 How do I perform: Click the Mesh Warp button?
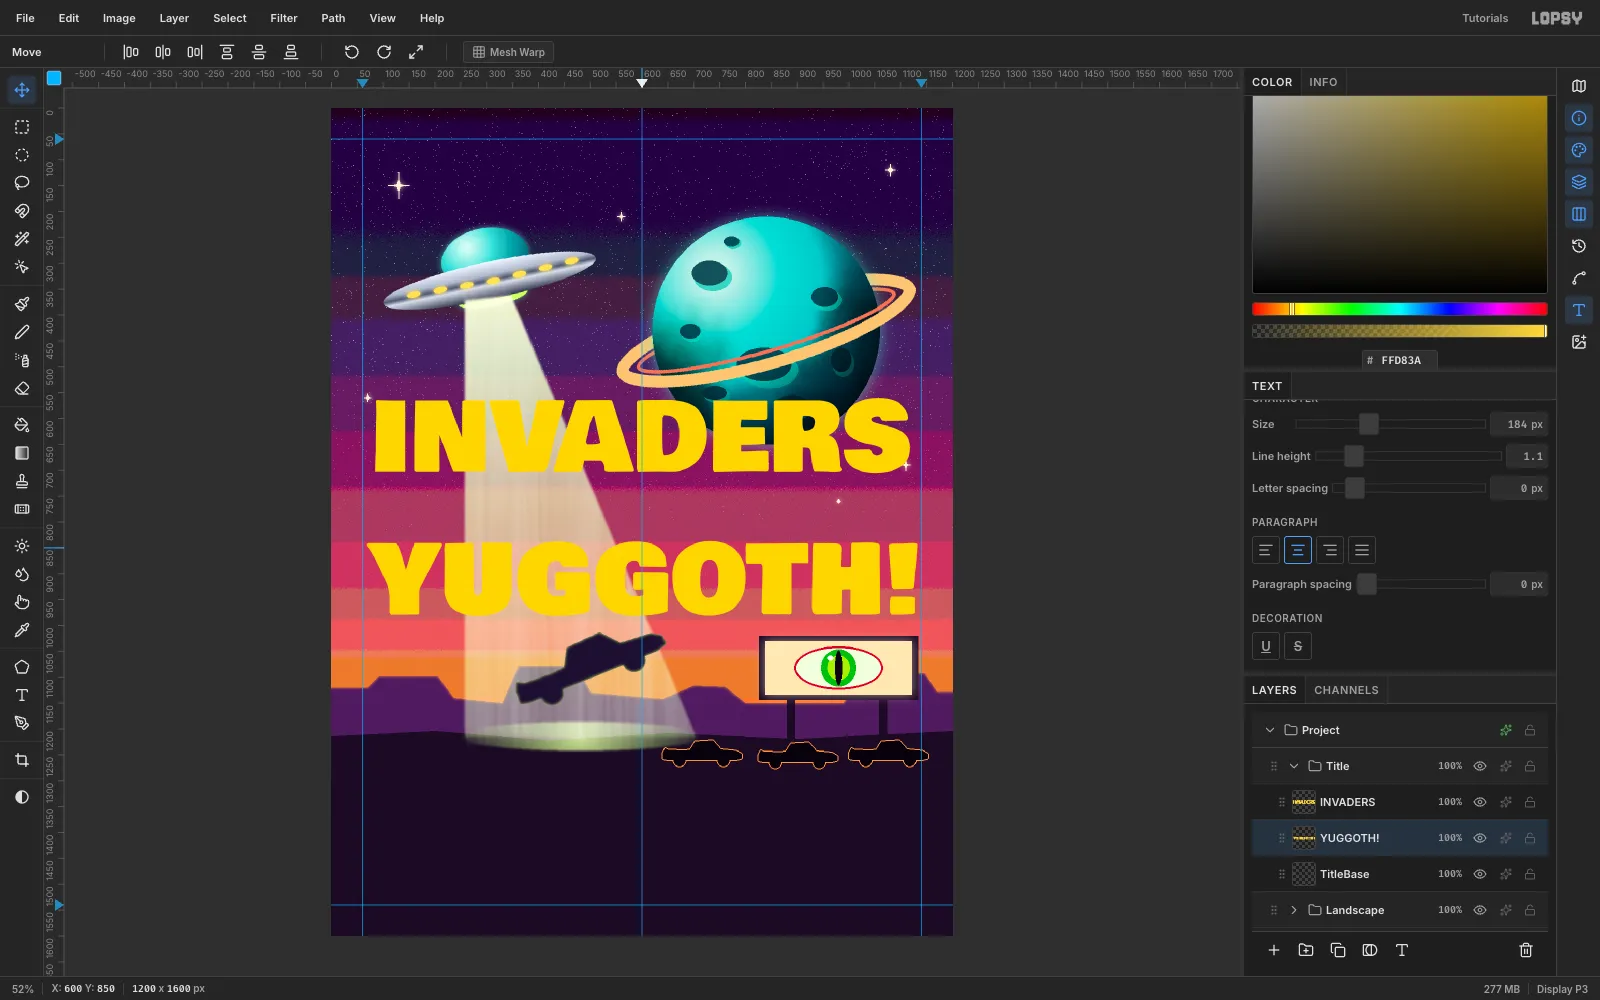click(509, 52)
